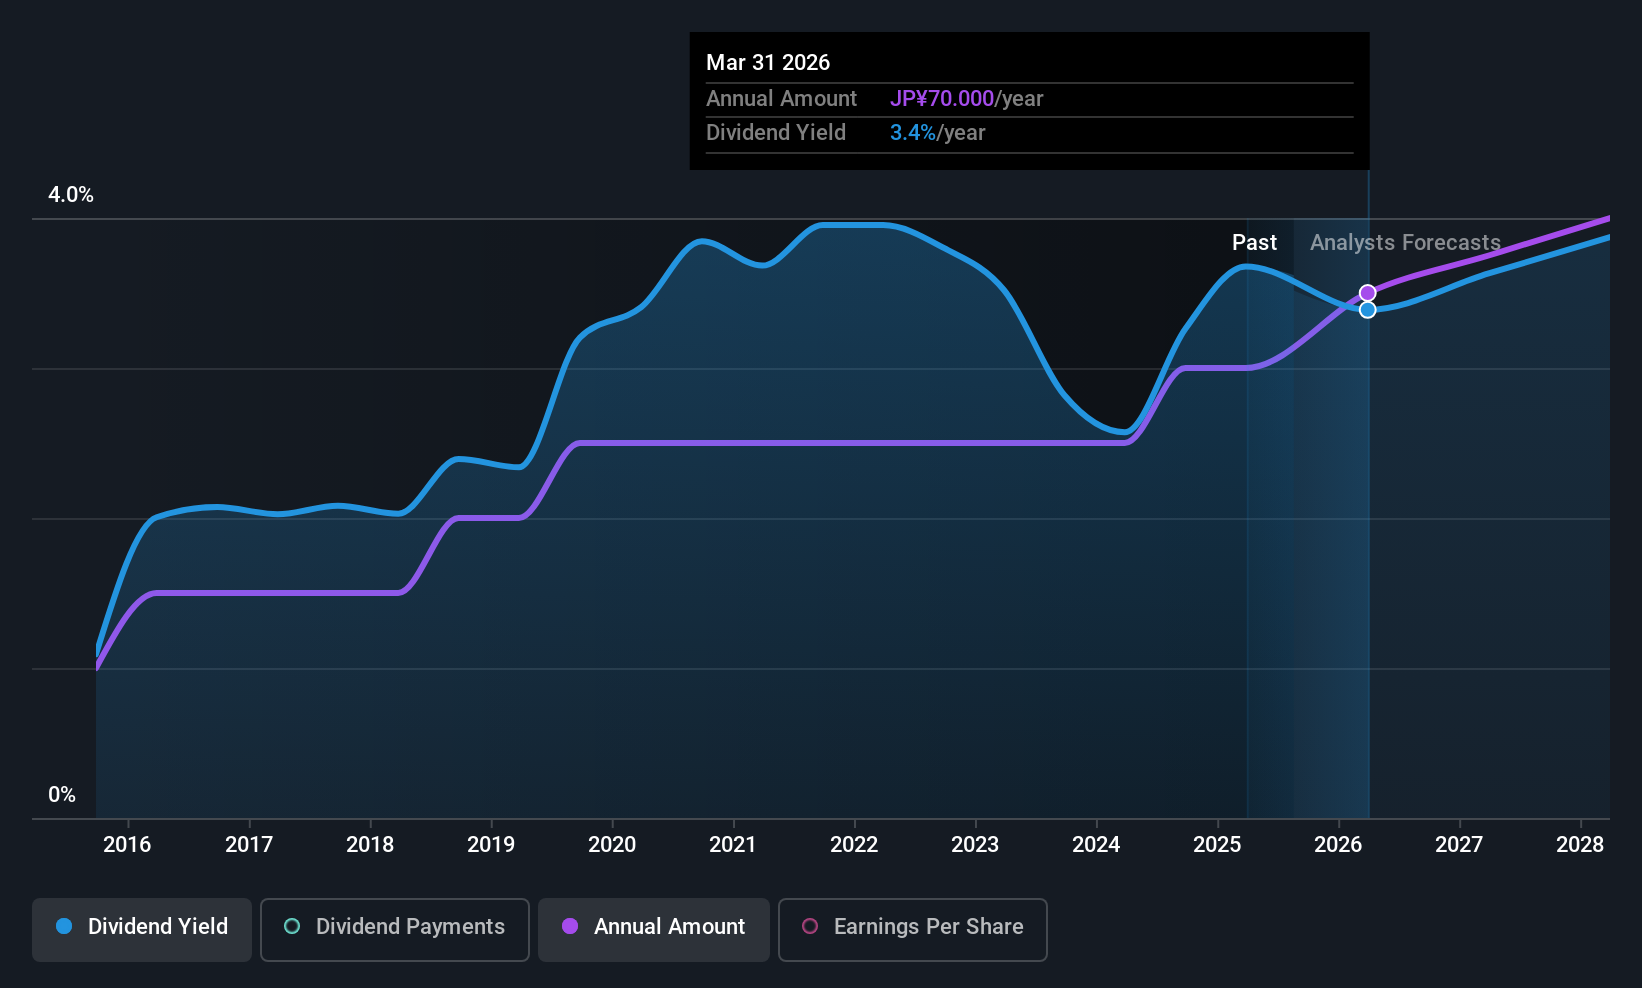The image size is (1642, 988).
Task: Click the teal Dividend Payments circle icon
Action: (291, 928)
